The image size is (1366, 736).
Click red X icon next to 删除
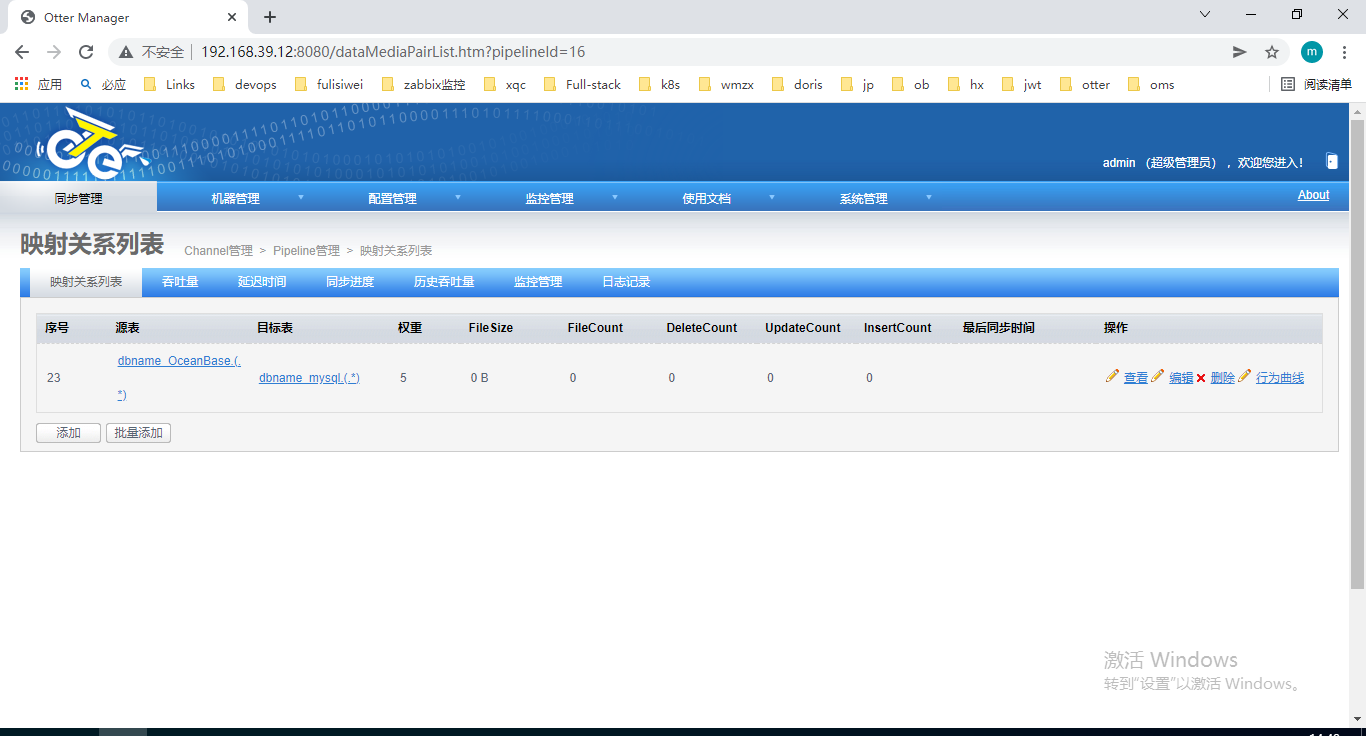pyautogui.click(x=1201, y=378)
